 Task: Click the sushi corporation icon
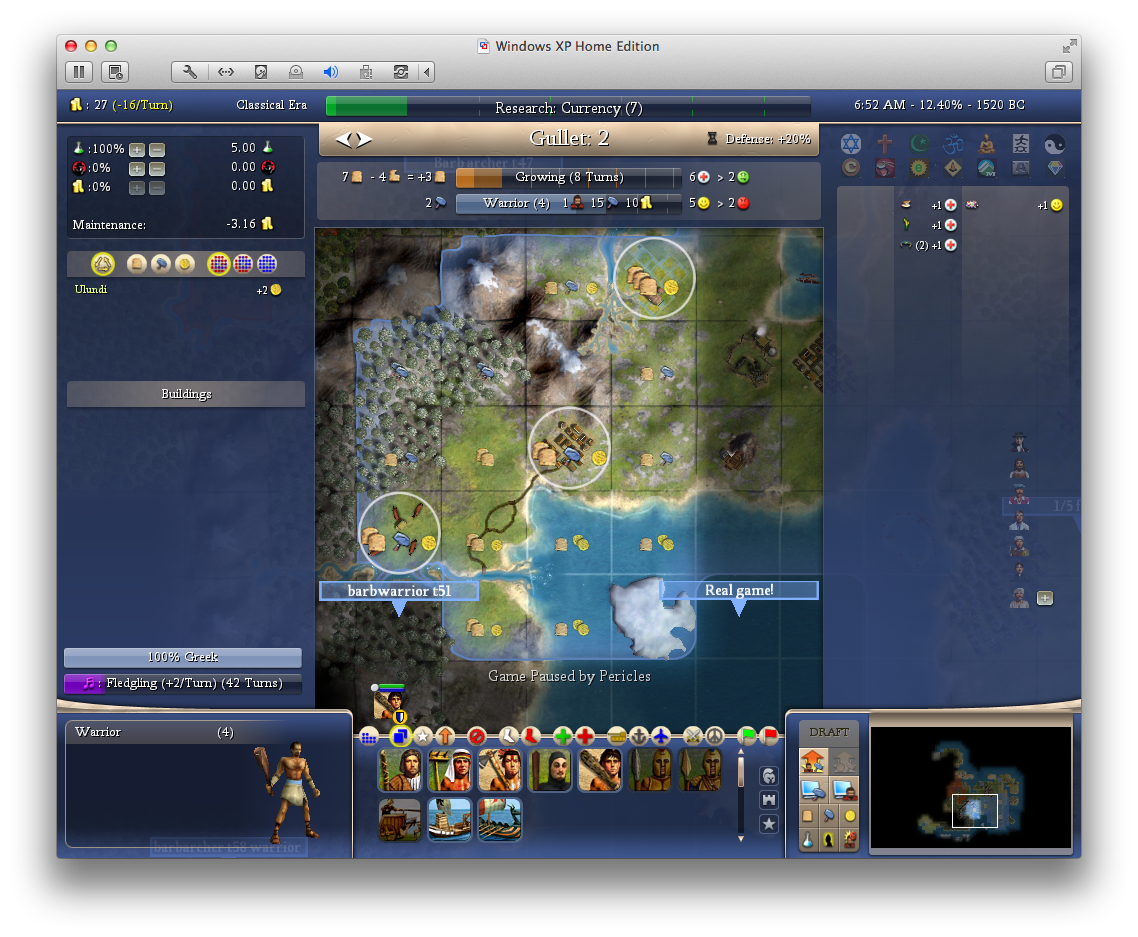pyautogui.click(x=885, y=168)
